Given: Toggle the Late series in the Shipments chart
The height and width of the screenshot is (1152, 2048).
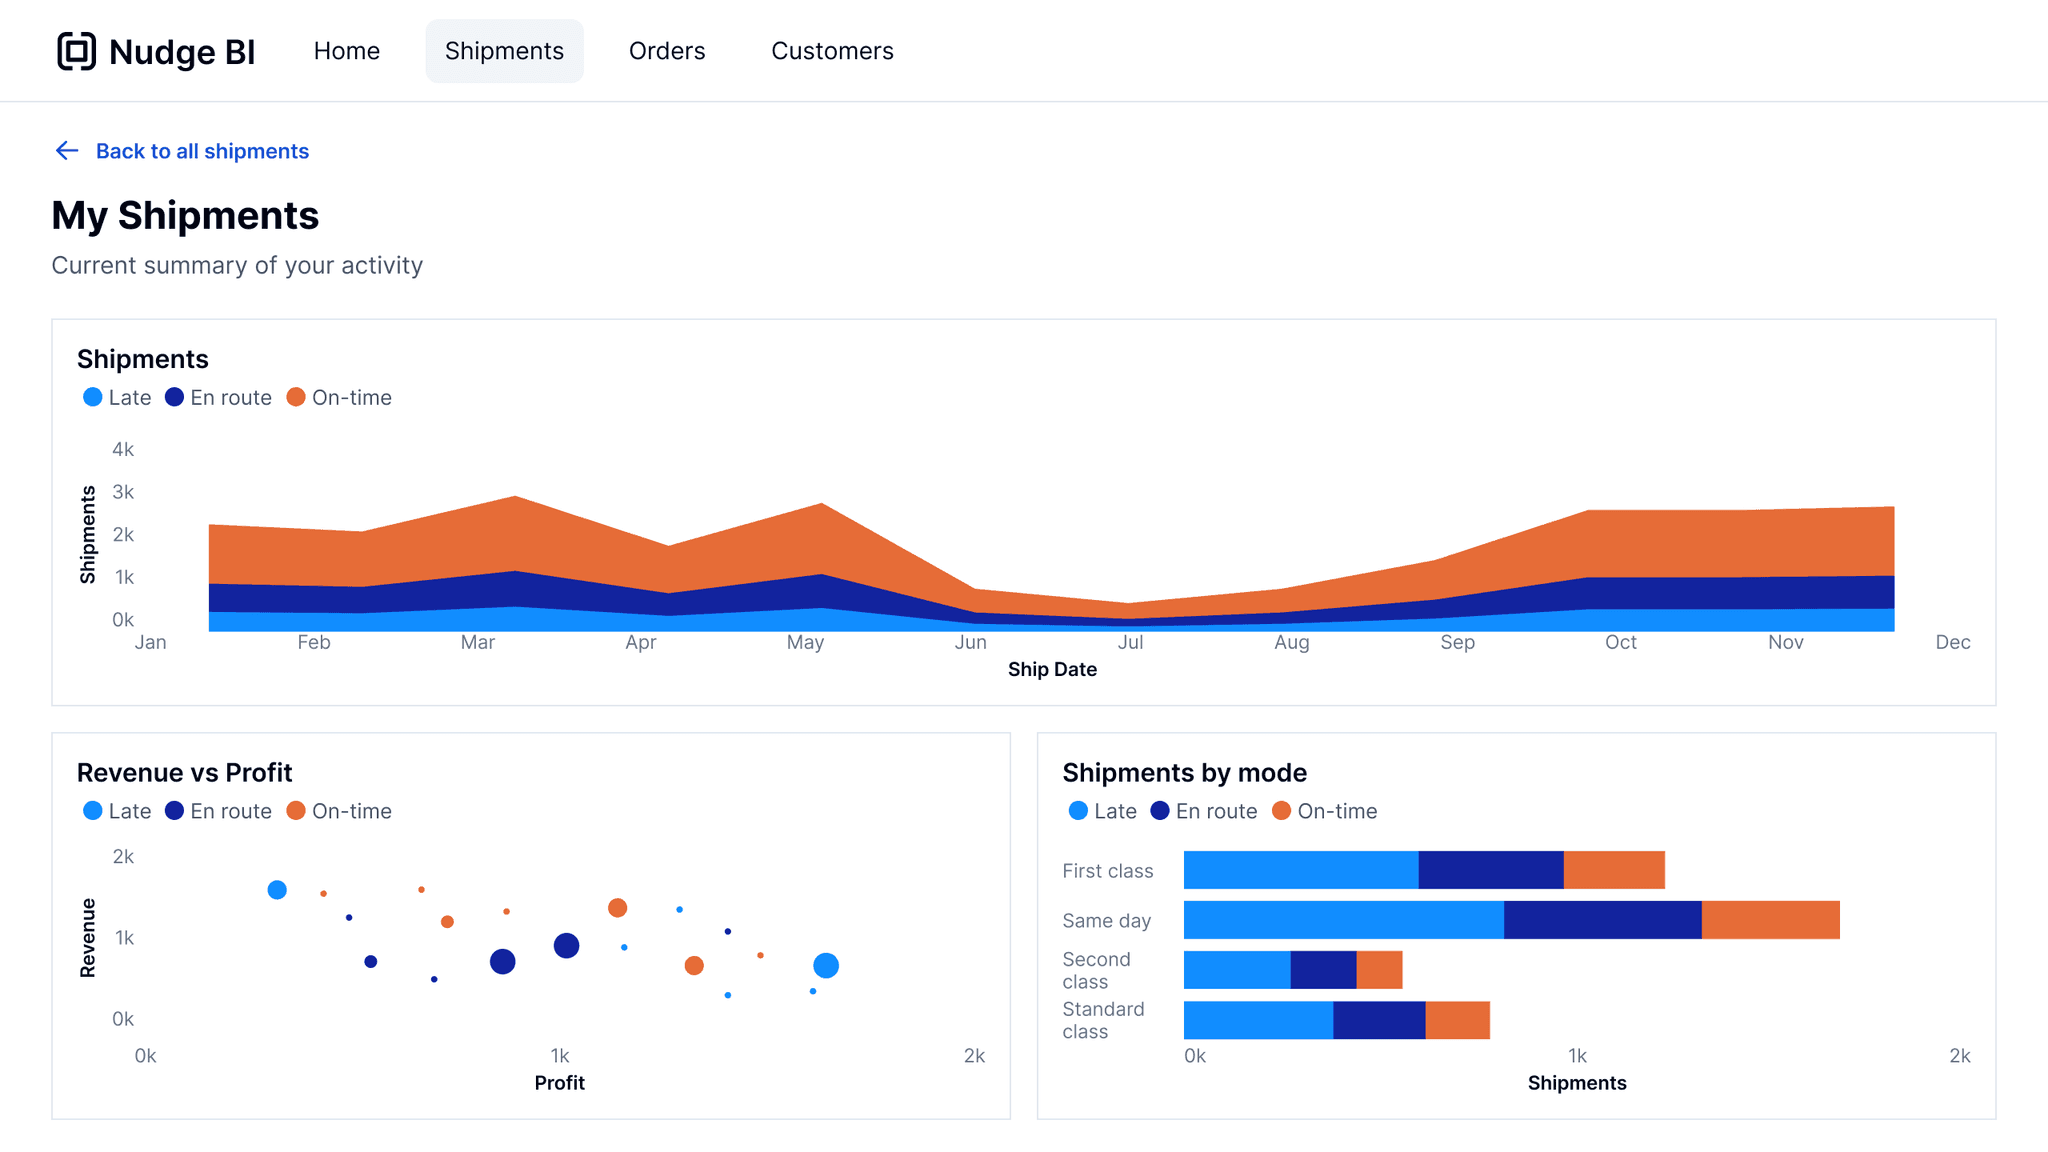Looking at the screenshot, I should [x=117, y=397].
